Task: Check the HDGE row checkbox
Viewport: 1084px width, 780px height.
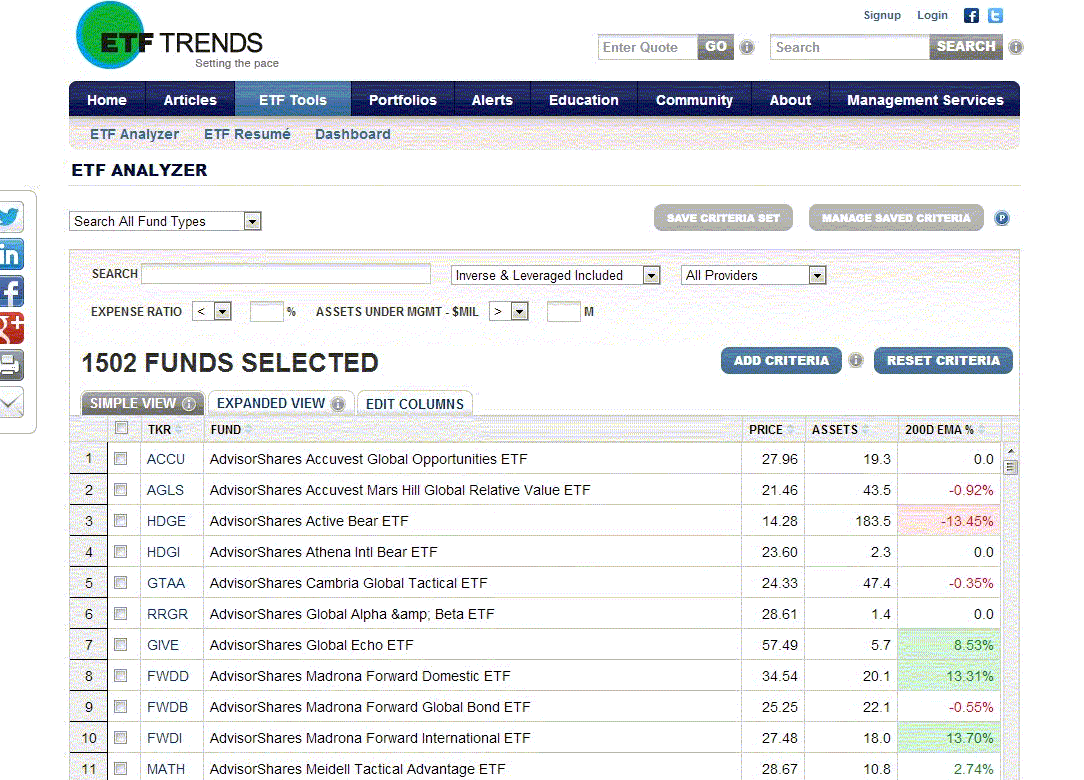Action: coord(121,521)
